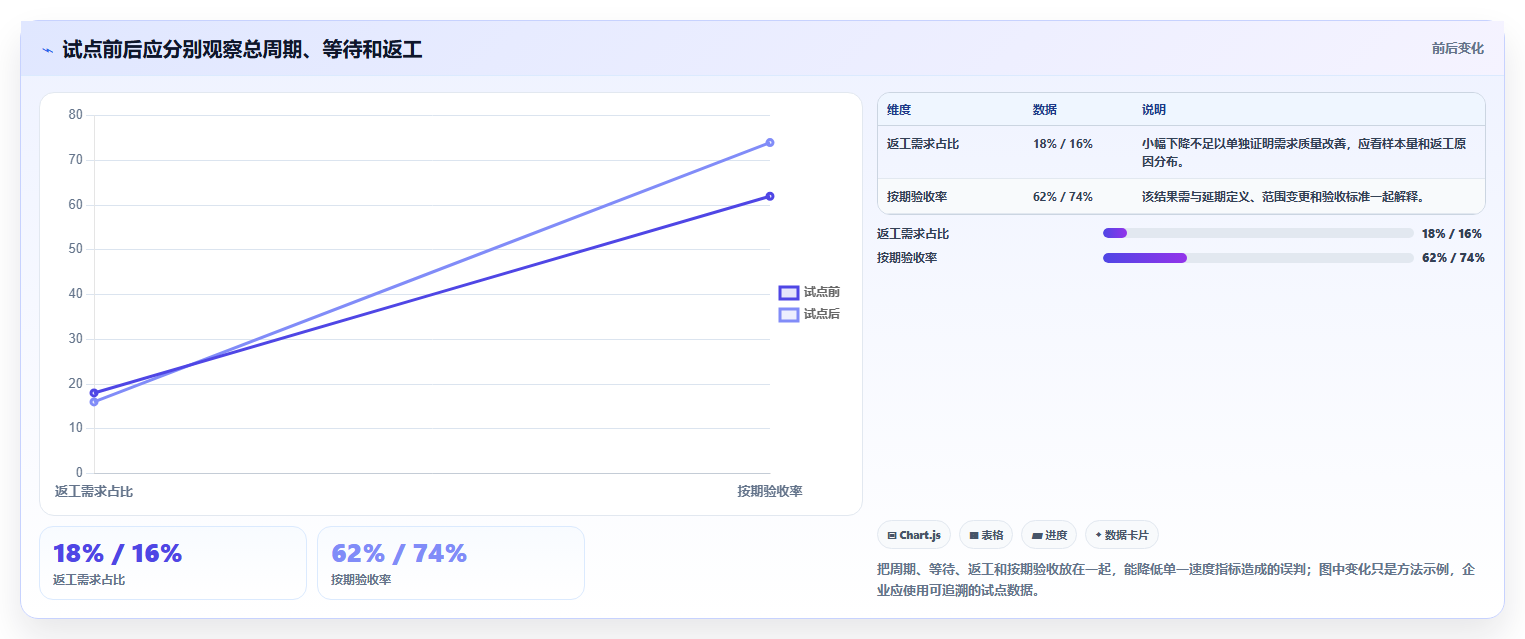
Task: Click the y-axis label 80
Action: pyautogui.click(x=76, y=115)
